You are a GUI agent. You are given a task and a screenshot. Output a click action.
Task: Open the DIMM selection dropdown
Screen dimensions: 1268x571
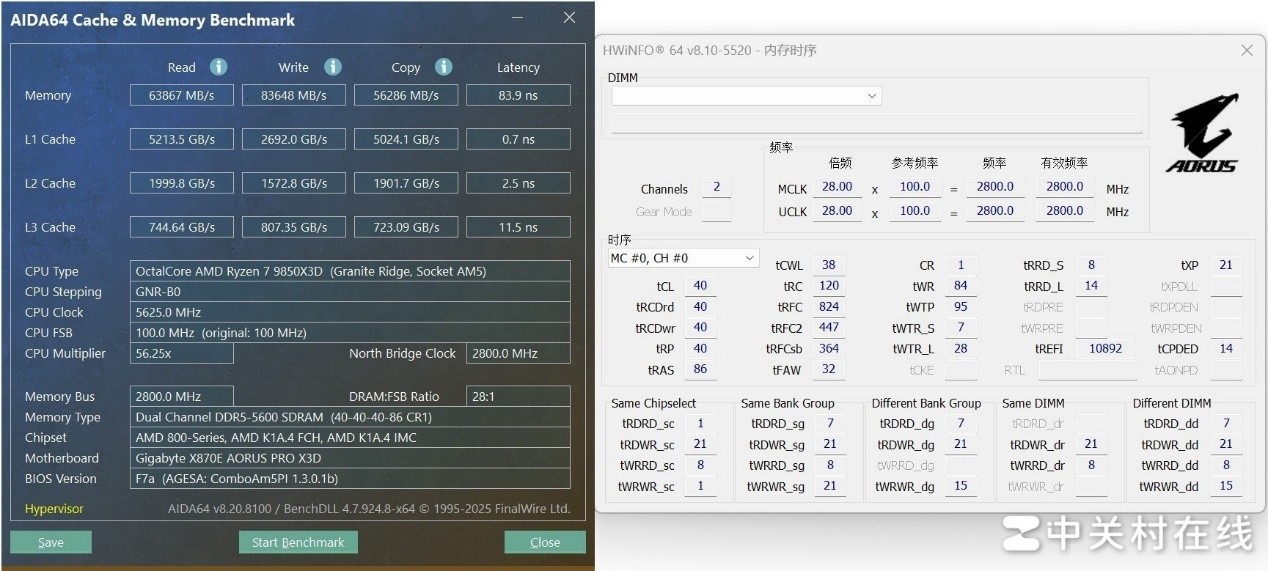[746, 96]
